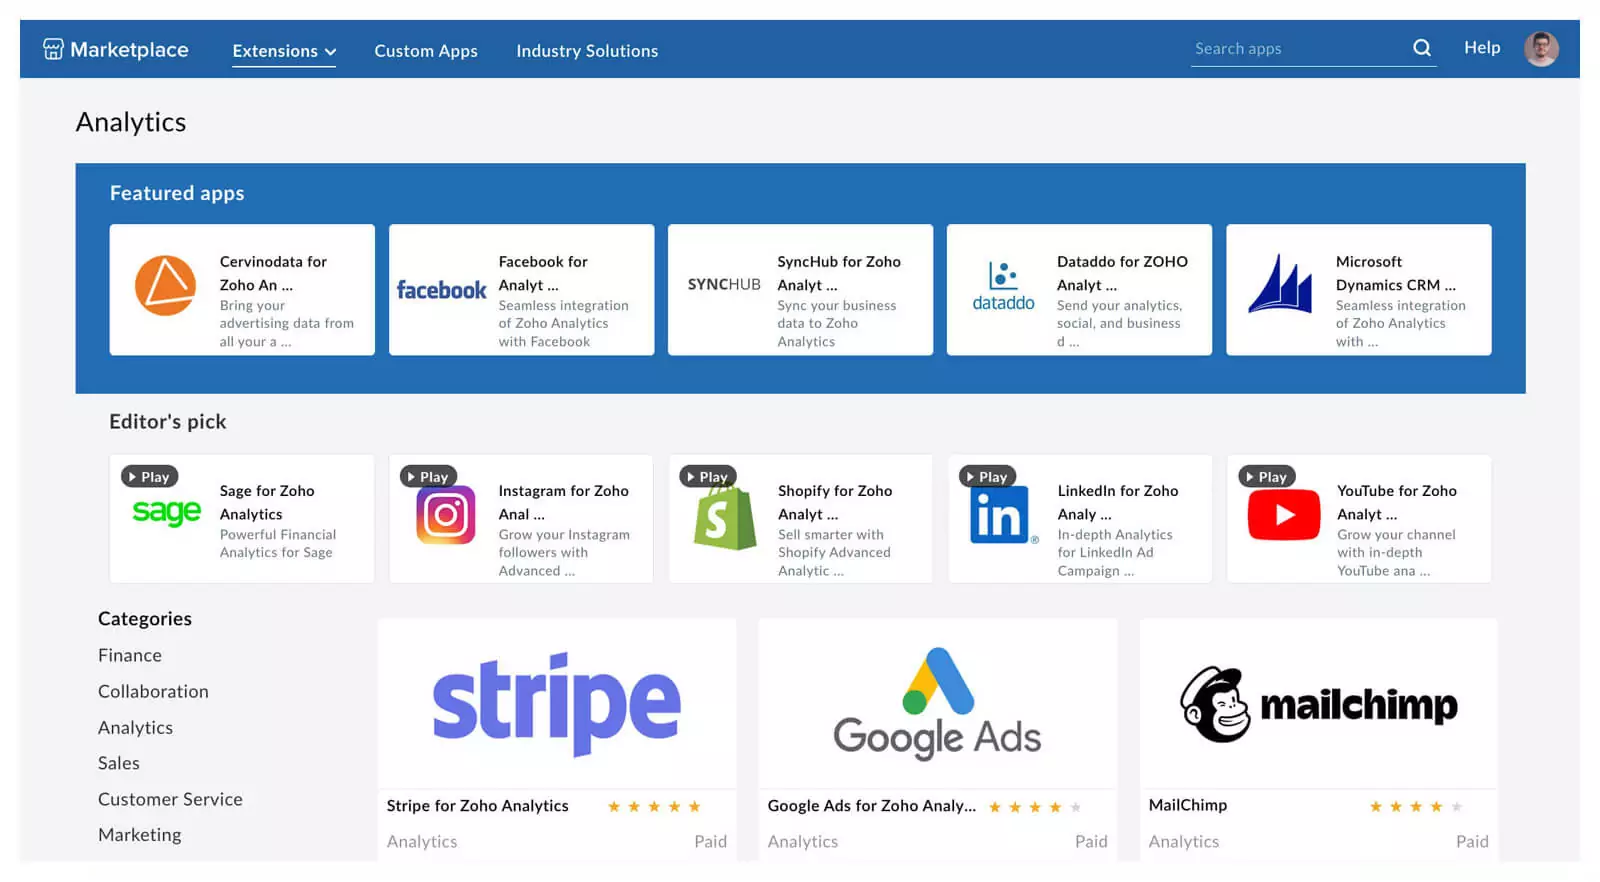1600x882 pixels.
Task: Click the Instagram logo icon
Action: tap(446, 515)
